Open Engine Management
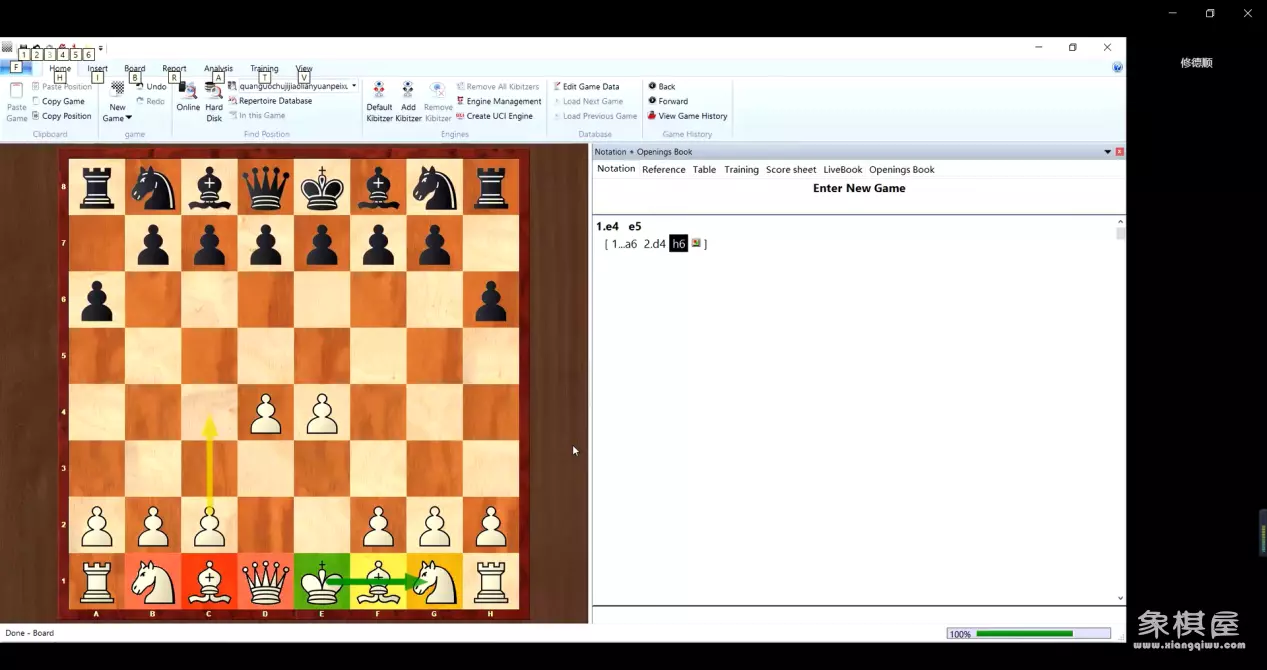 [499, 101]
